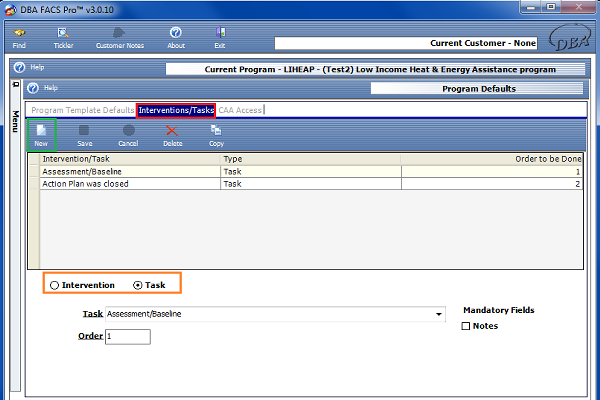600x400 pixels.
Task: Click order value 1 in the table
Action: pos(492,171)
